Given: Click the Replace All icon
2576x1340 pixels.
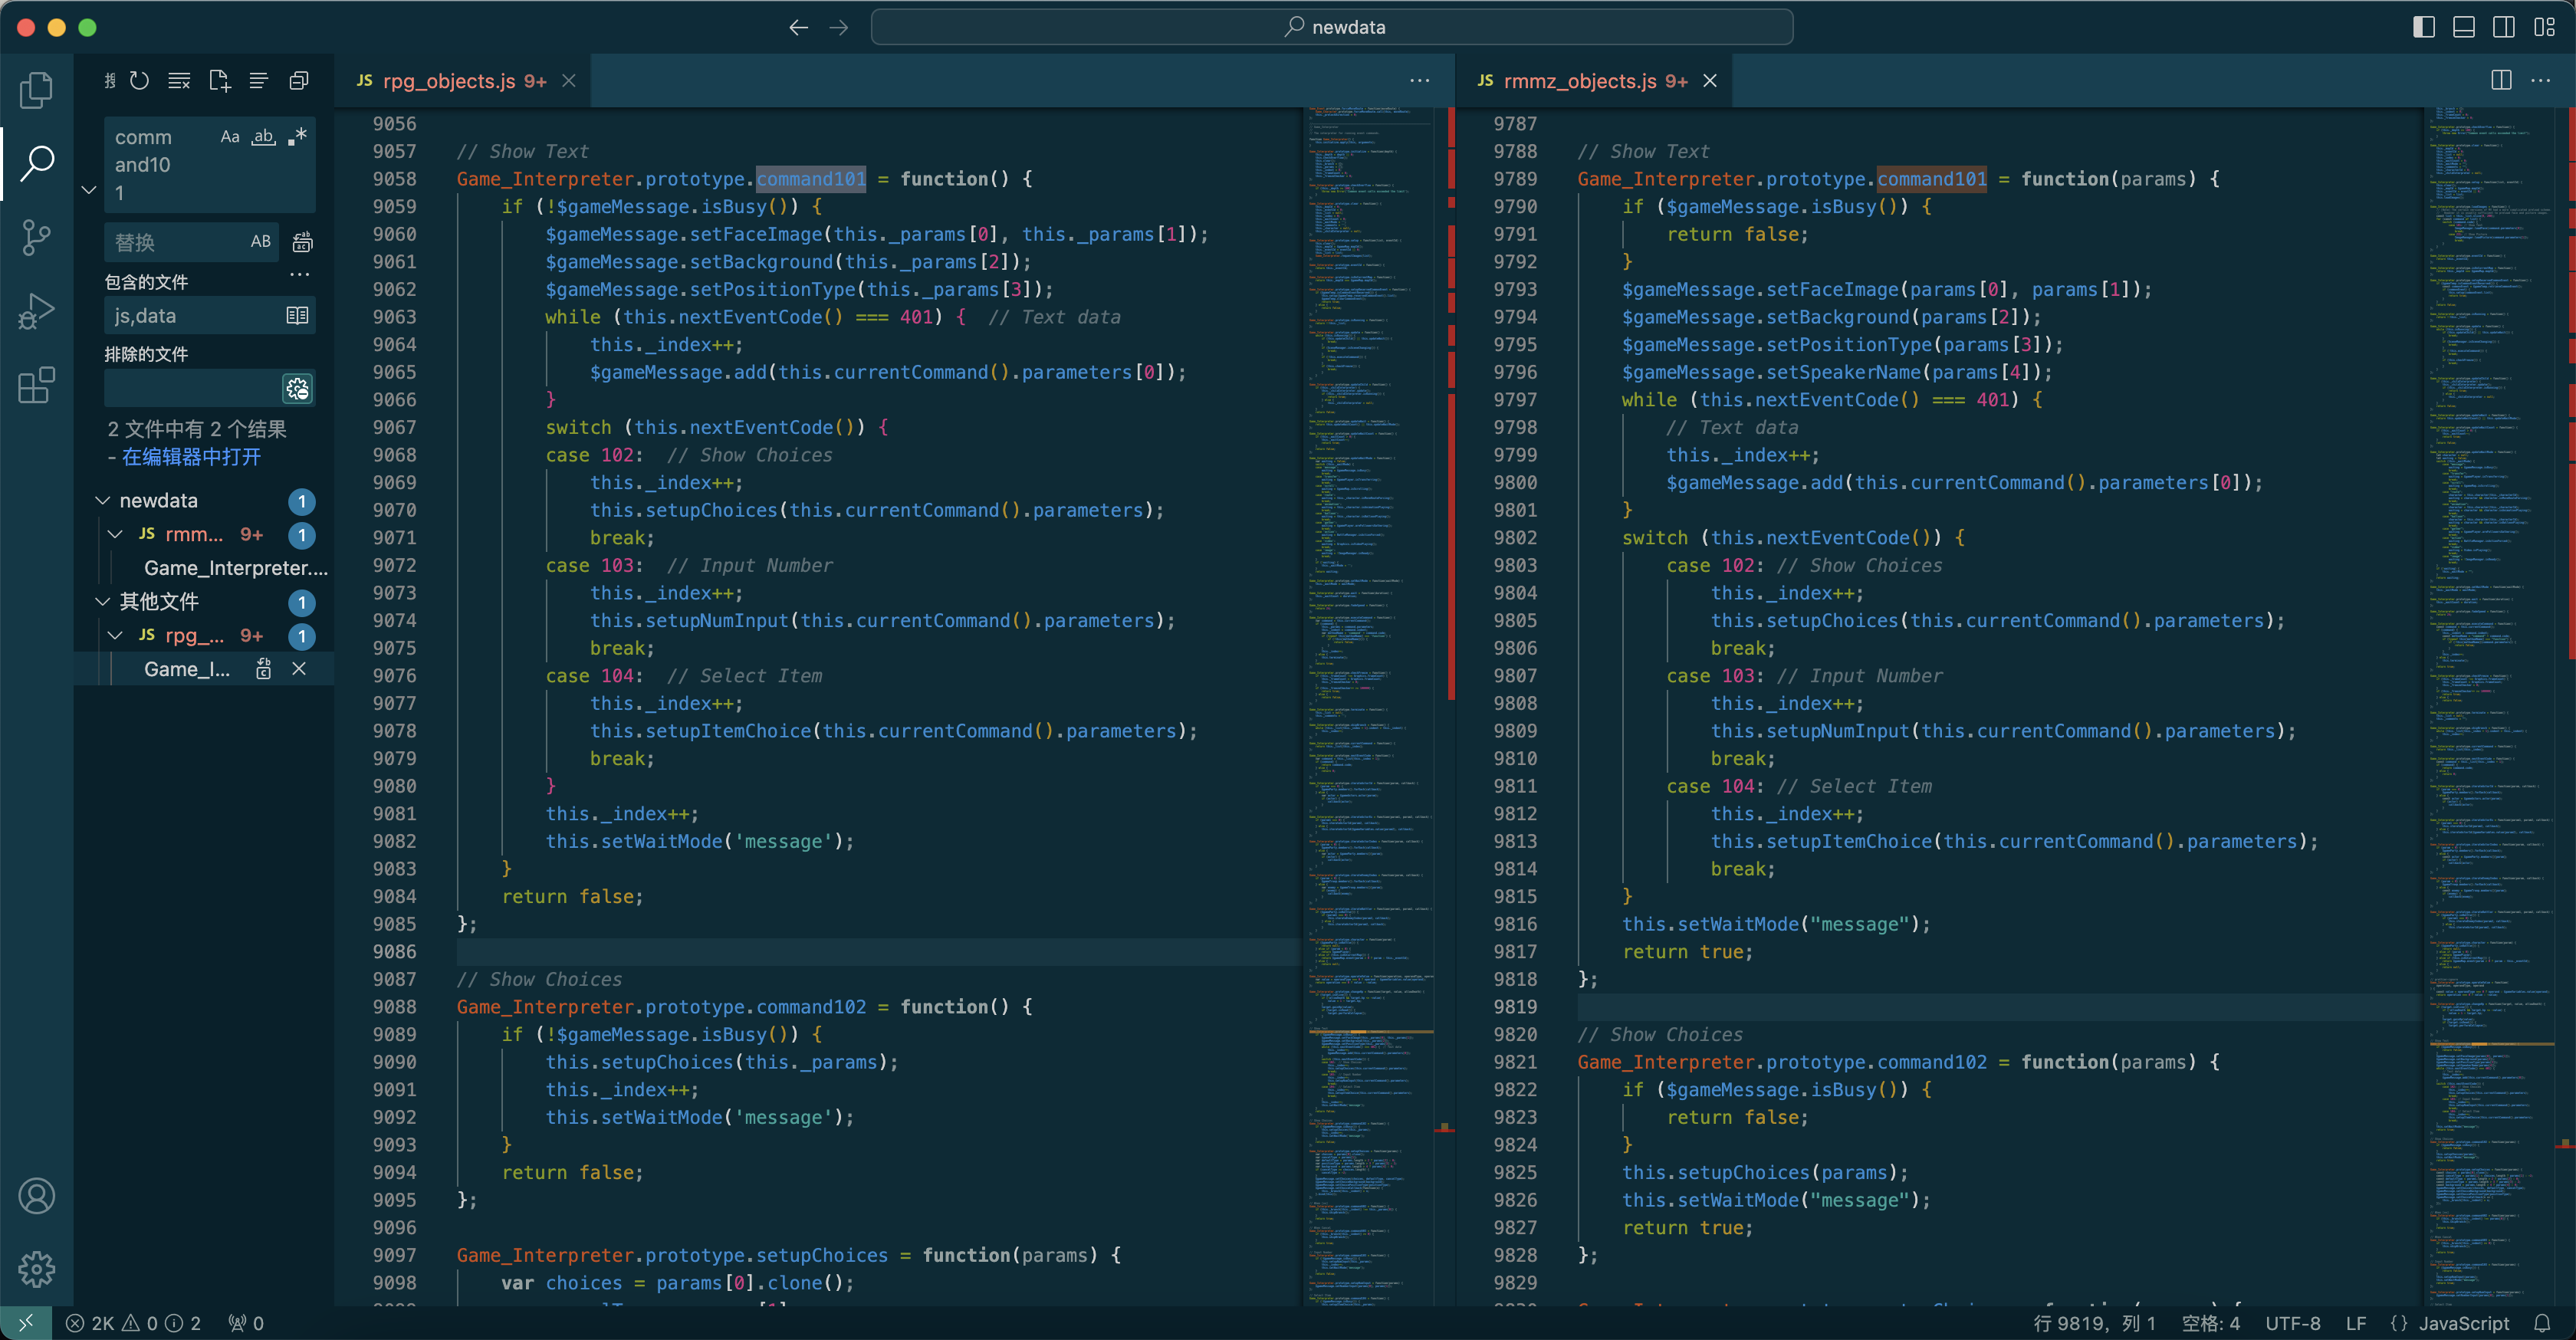Looking at the screenshot, I should pos(302,242).
